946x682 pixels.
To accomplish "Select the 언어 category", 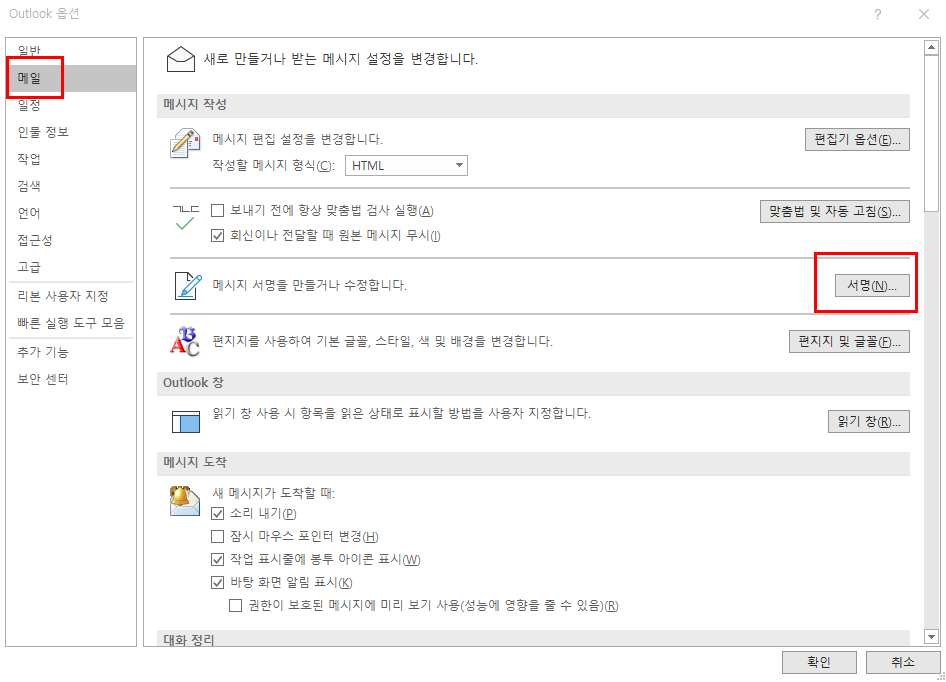I will pyautogui.click(x=71, y=213).
